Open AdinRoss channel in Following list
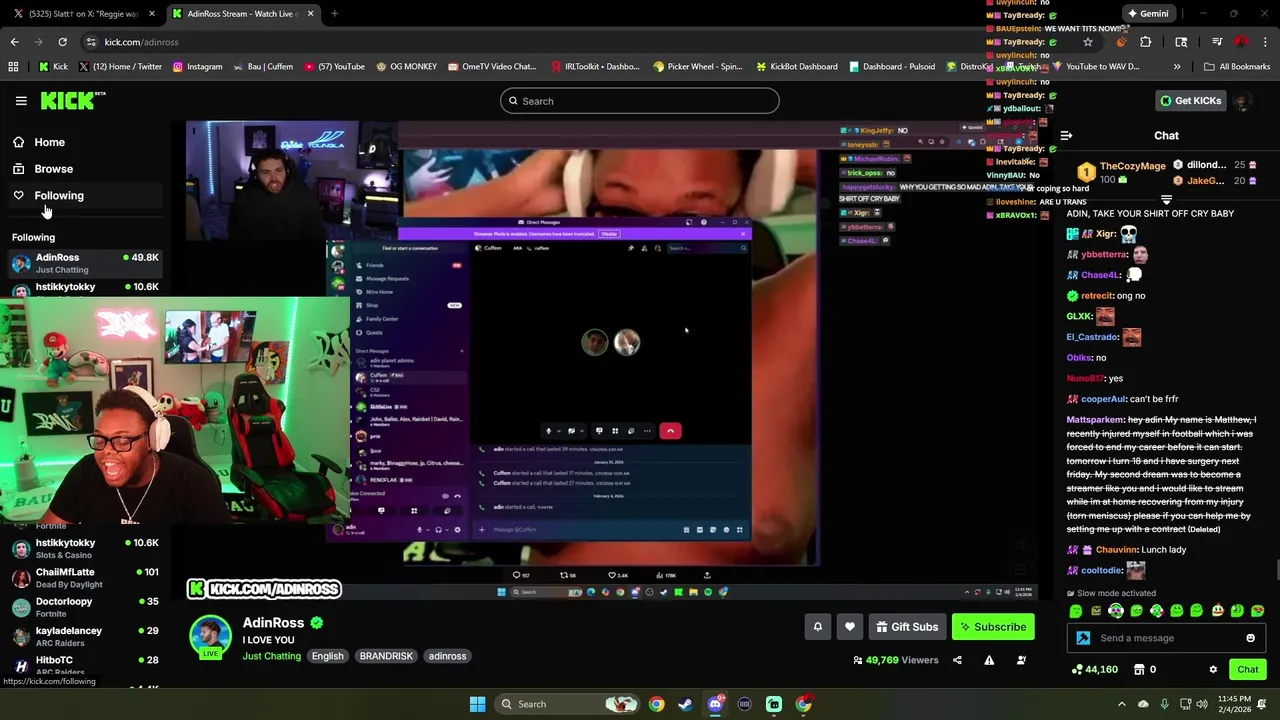The height and width of the screenshot is (720, 1280). coord(85,263)
